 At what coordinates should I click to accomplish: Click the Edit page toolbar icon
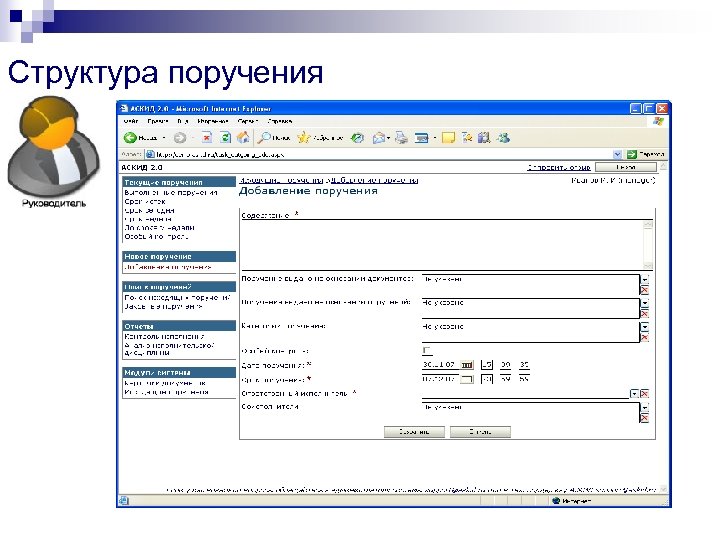(x=421, y=138)
